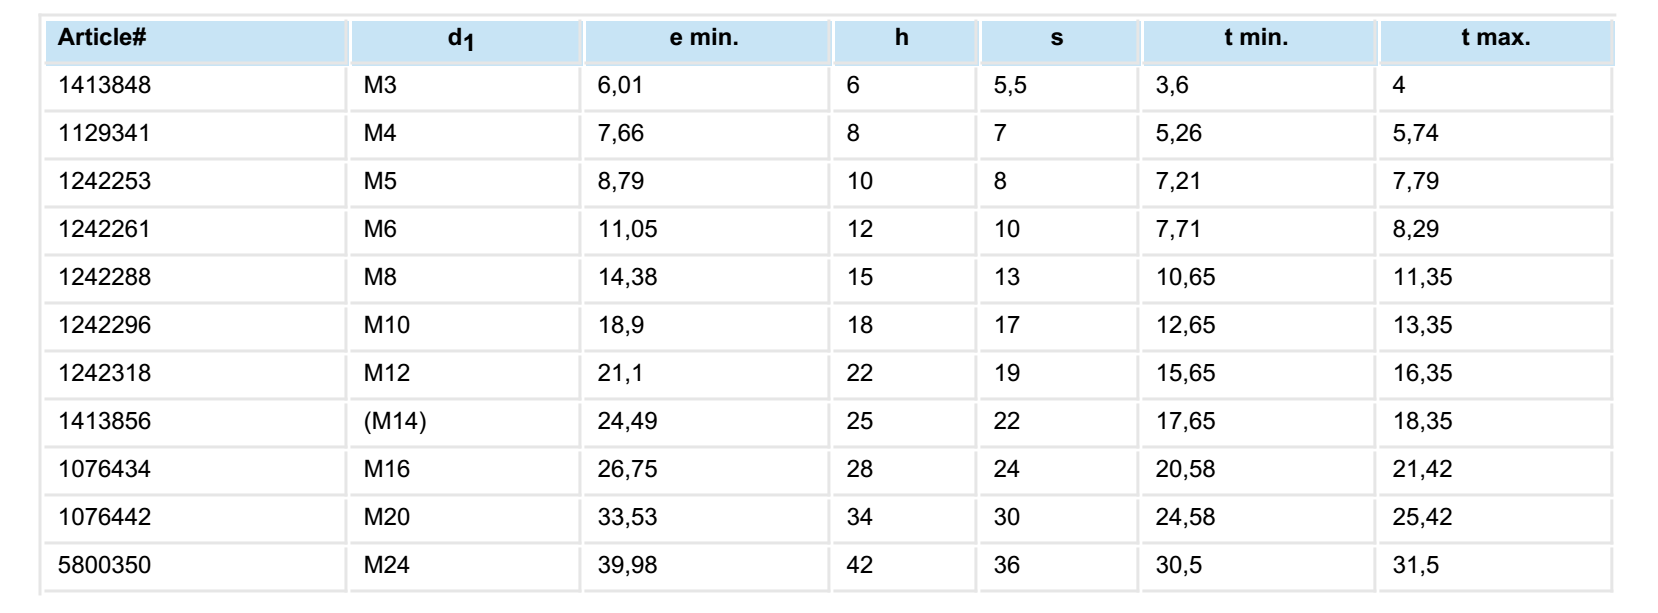Click article number 1242288
This screenshot has width=1658, height=613.
coord(104,278)
